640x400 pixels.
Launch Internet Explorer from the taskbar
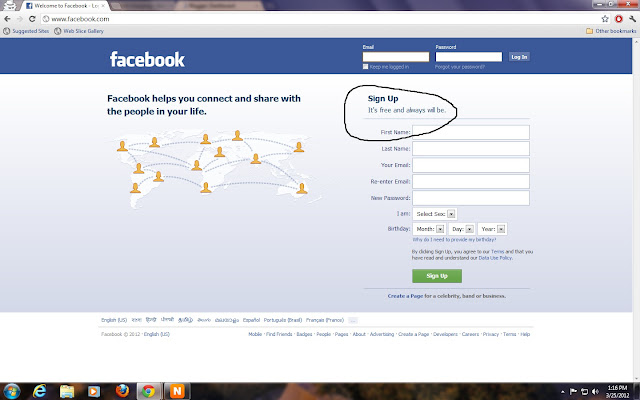click(39, 392)
